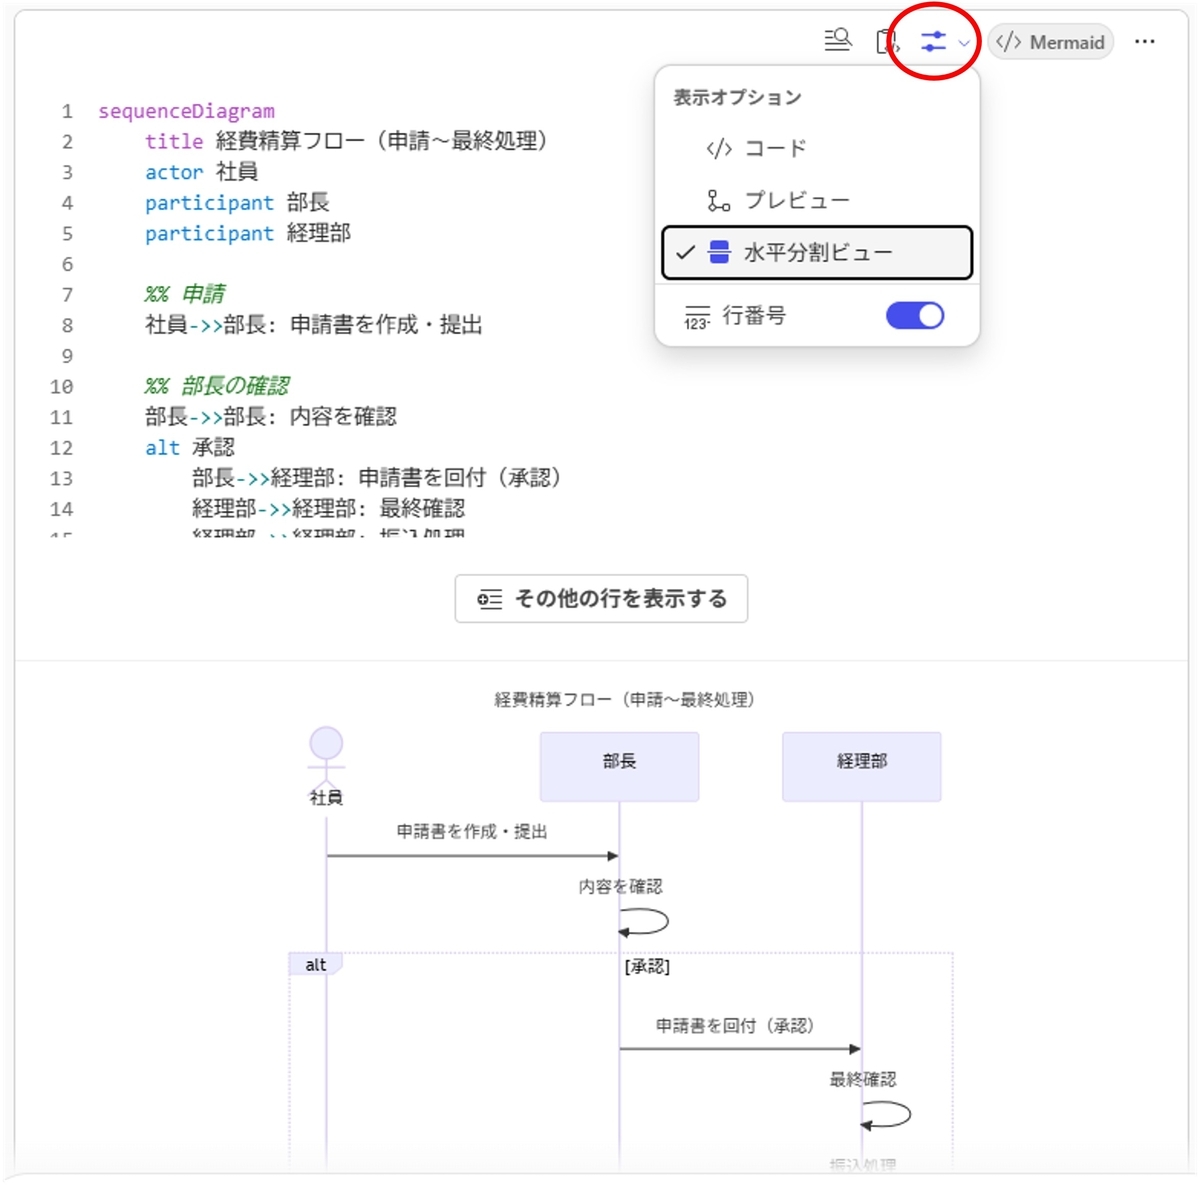1200x1185 pixels.
Task: Click the 経理部 participant box
Action: [x=862, y=766]
